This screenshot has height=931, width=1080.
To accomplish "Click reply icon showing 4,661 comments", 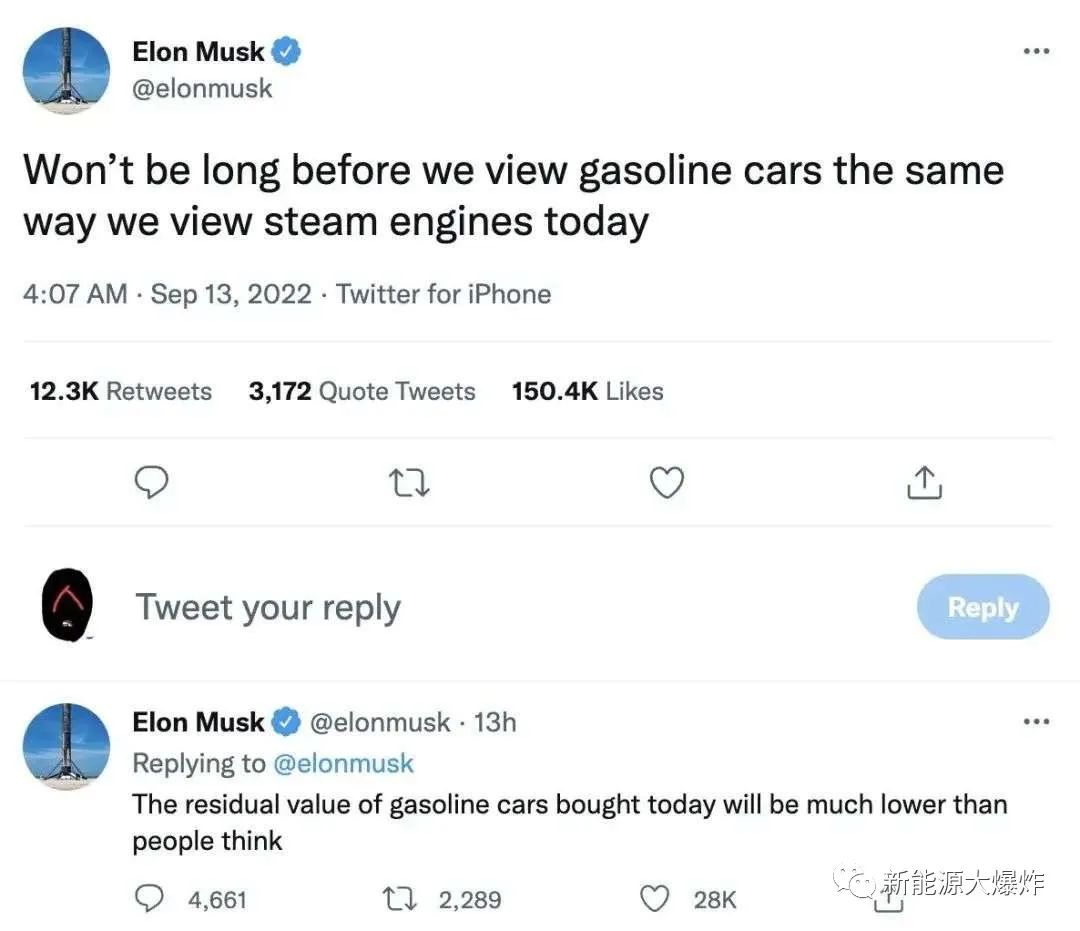I will pyautogui.click(x=150, y=899).
